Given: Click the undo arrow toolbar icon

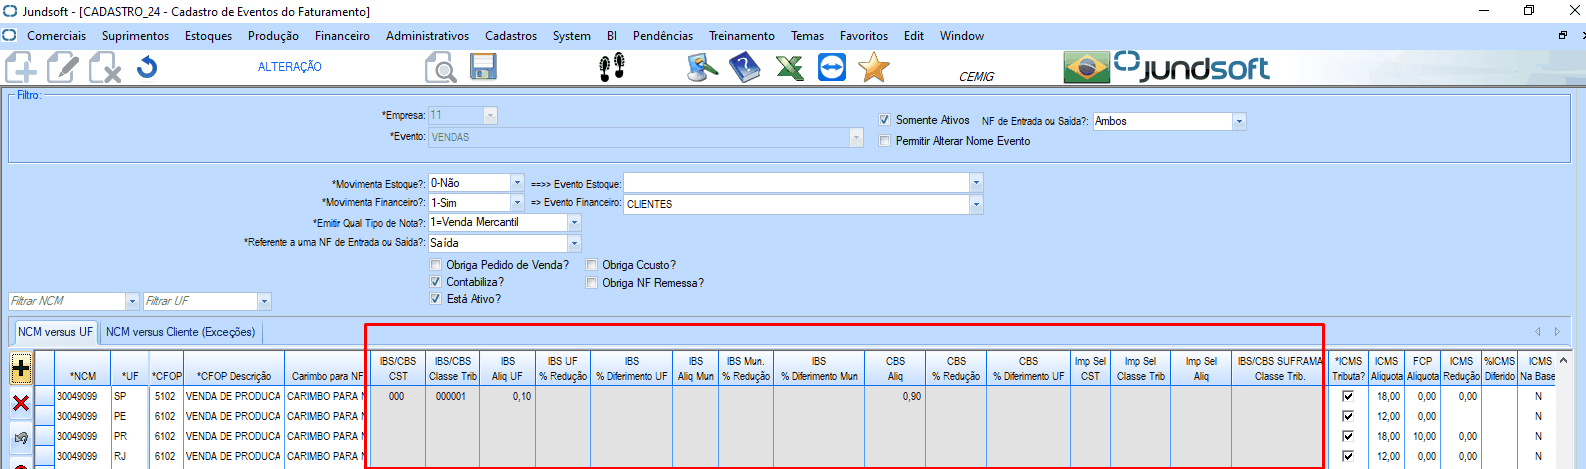Looking at the screenshot, I should (147, 68).
